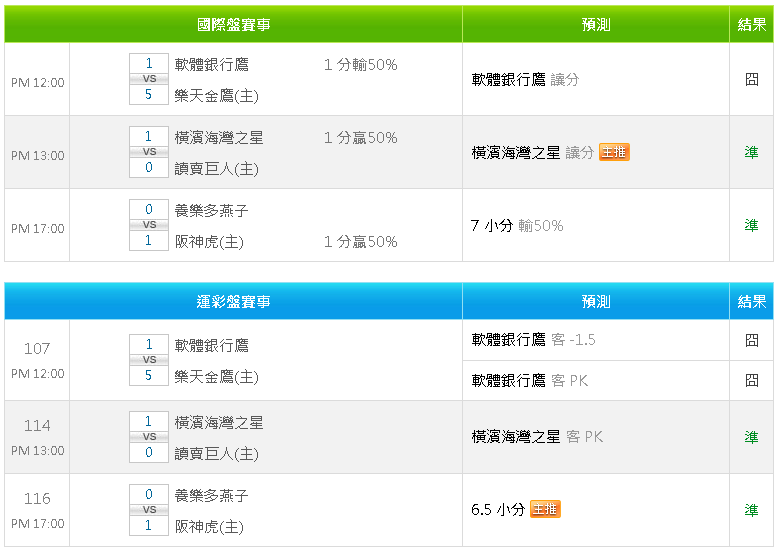Click the 結果 column header in 運彩盤 table
Image resolution: width=784 pixels, height=555 pixels.
751,301
